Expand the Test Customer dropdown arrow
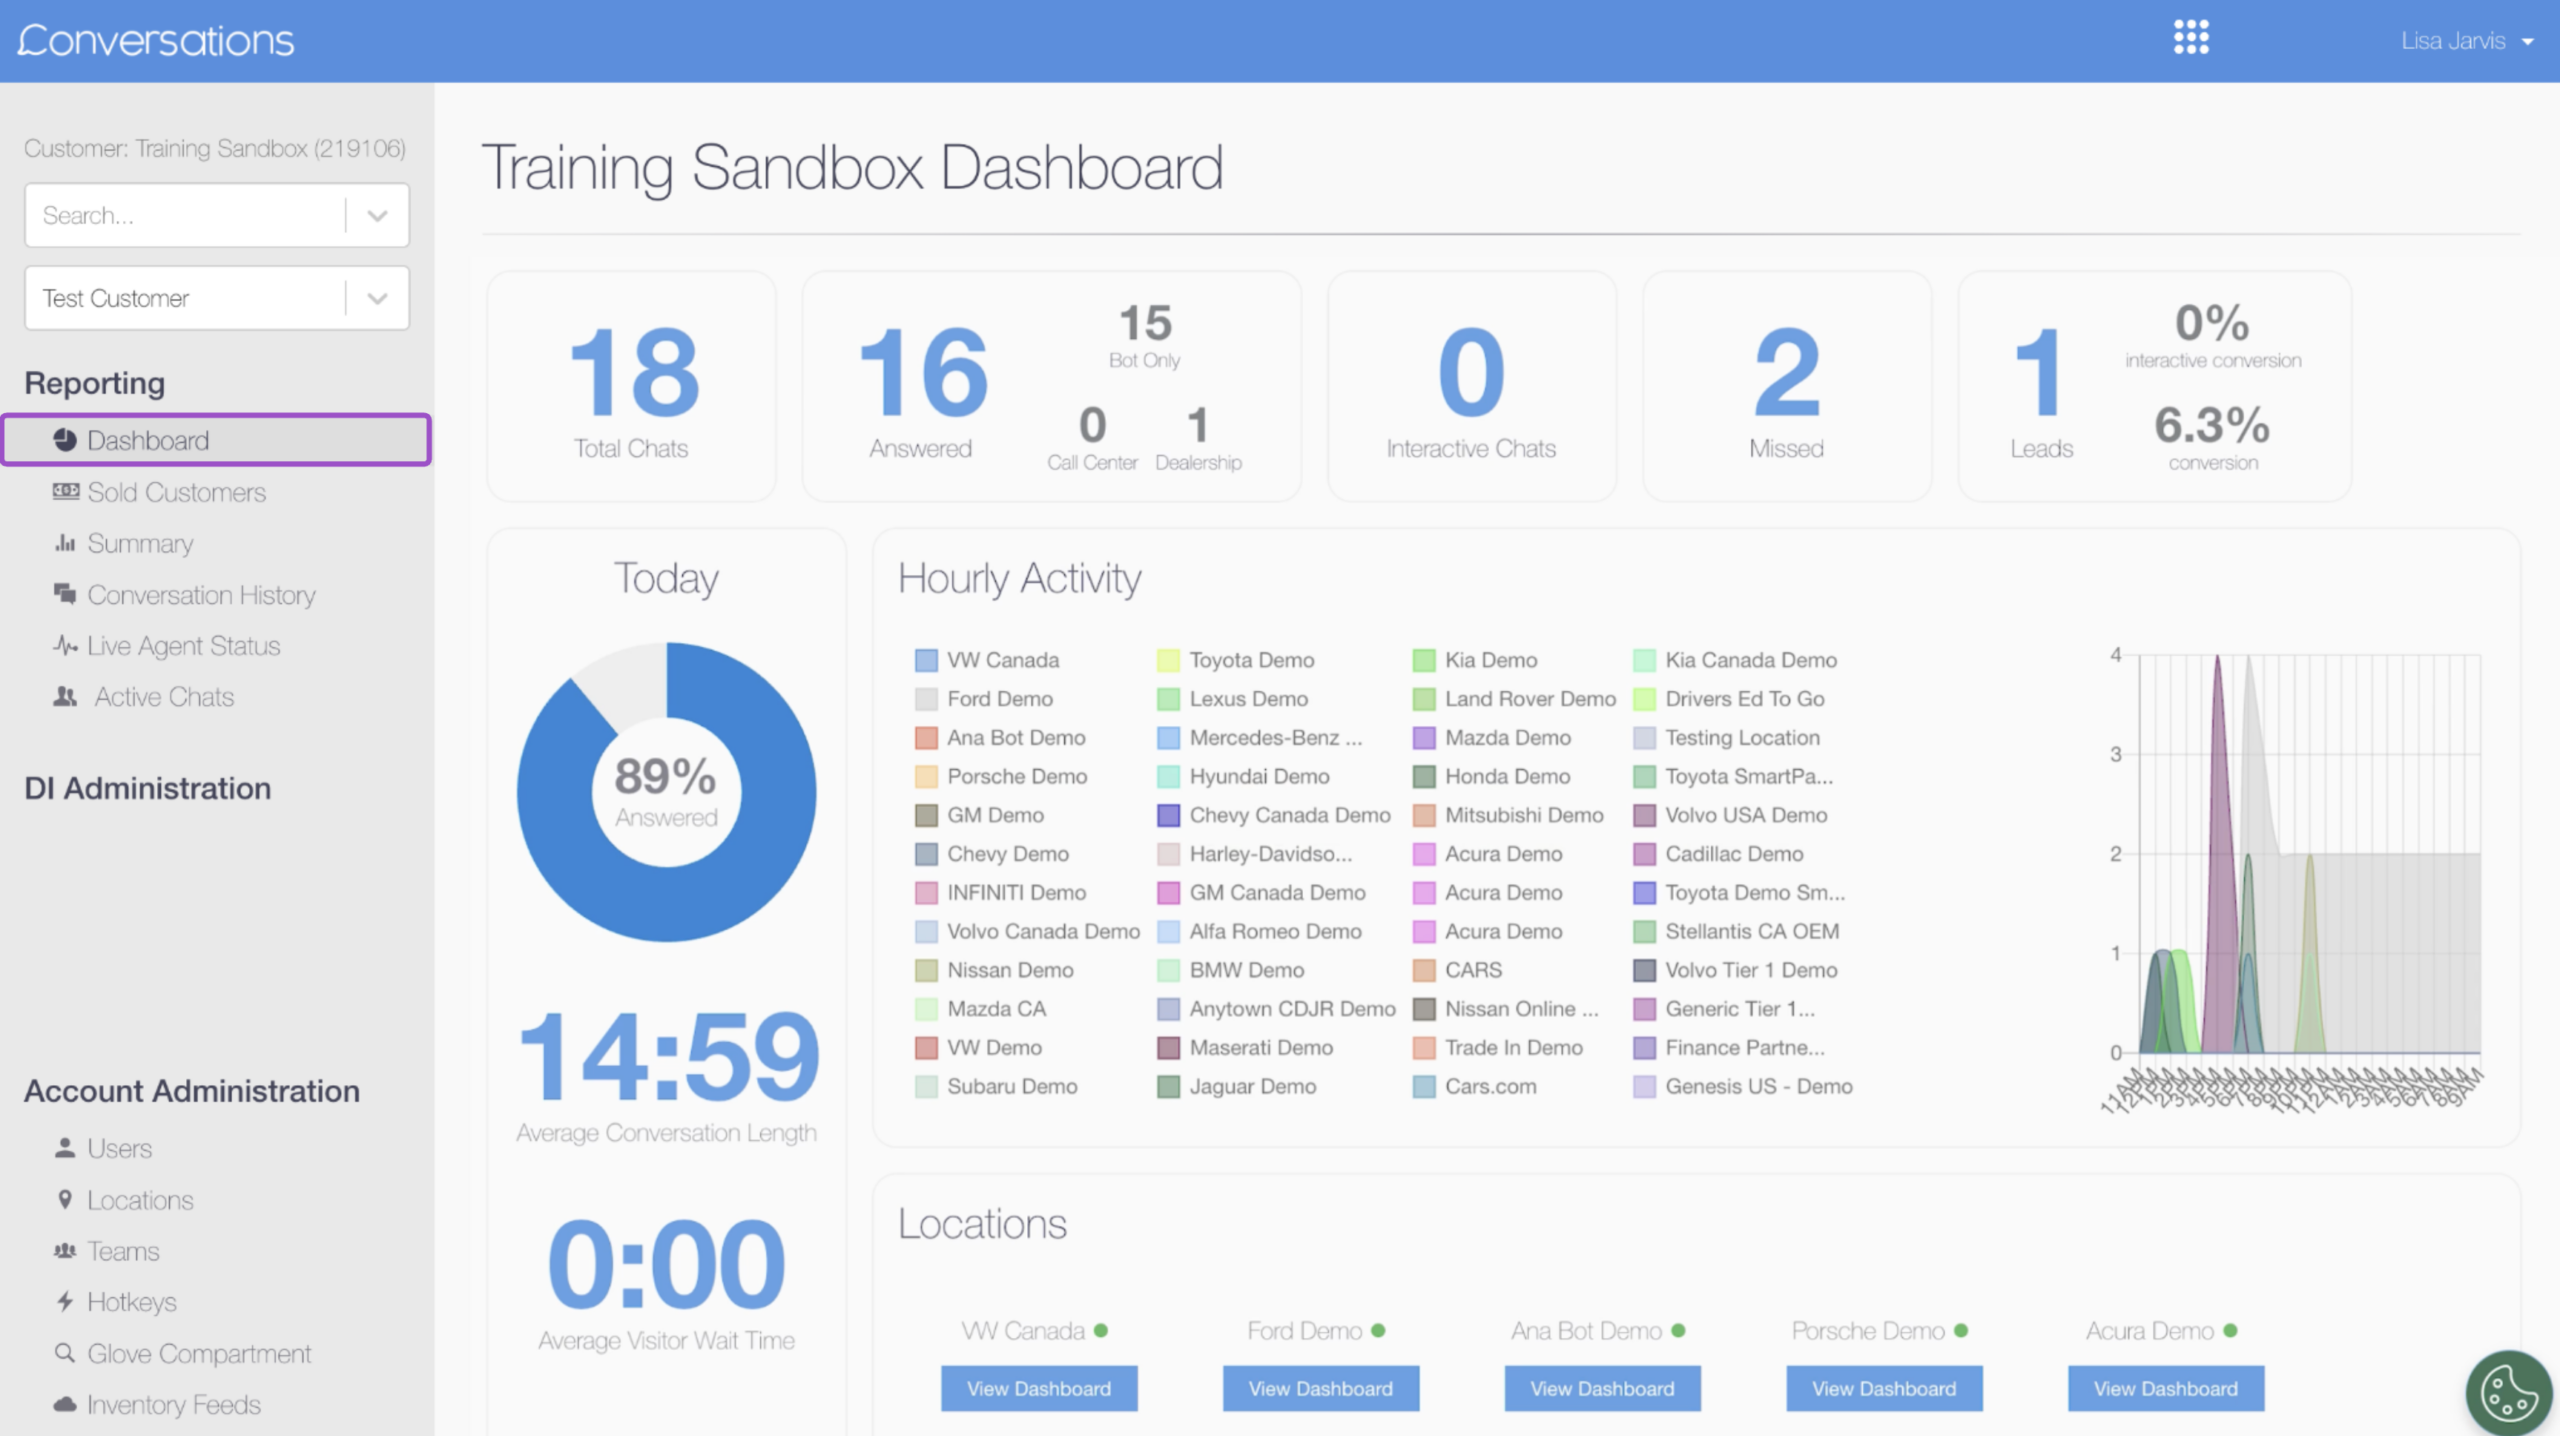Viewport: 2560px width, 1436px height. (x=377, y=298)
